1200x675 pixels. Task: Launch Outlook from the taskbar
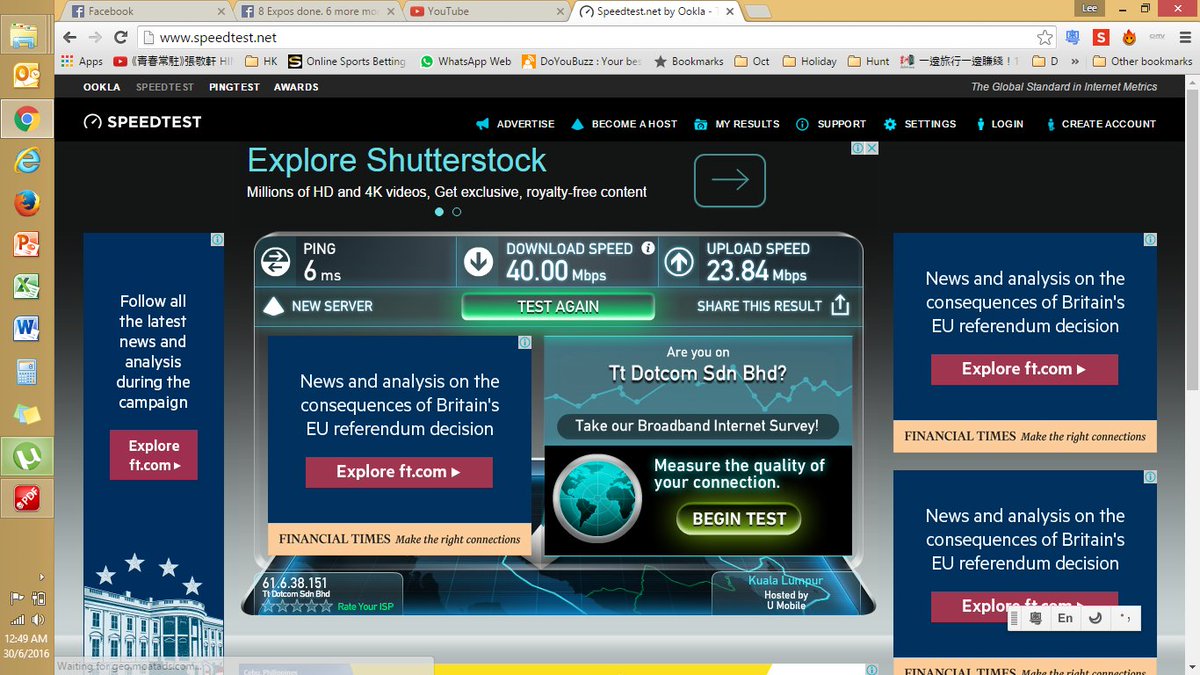[x=25, y=77]
